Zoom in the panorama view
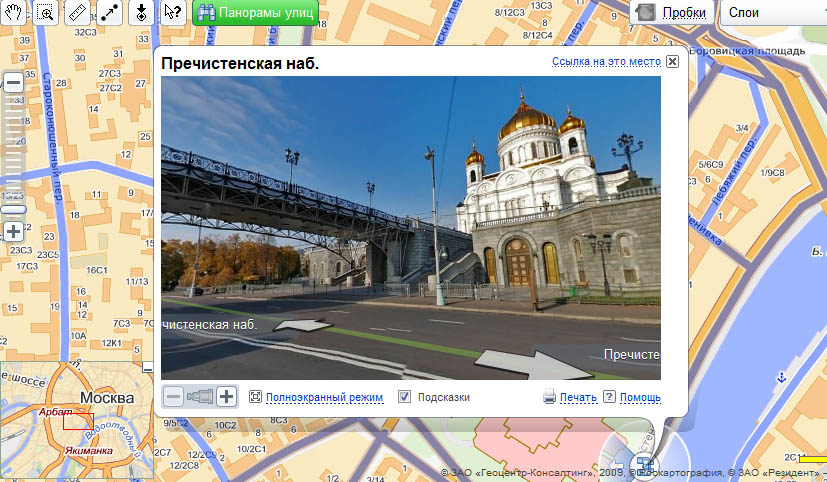The height and width of the screenshot is (482, 827). 226,397
